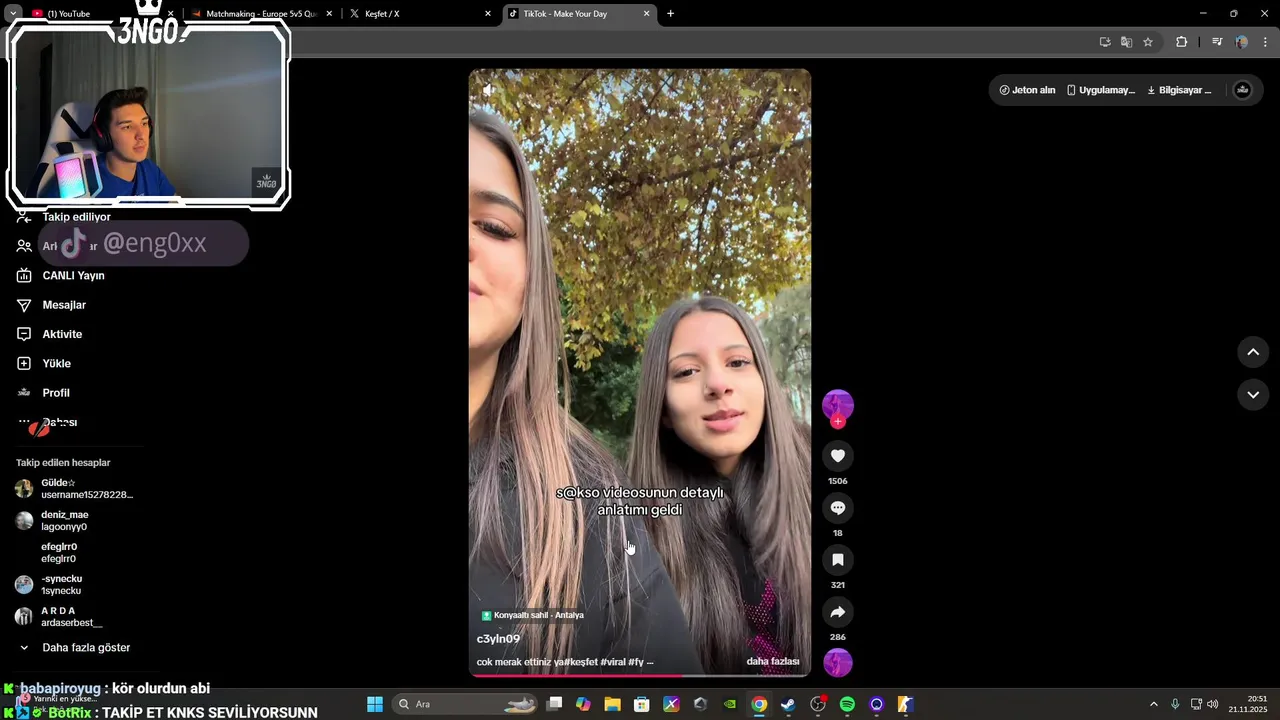Open Task View on taskbar
This screenshot has height=720, width=1280.
pyautogui.click(x=555, y=704)
